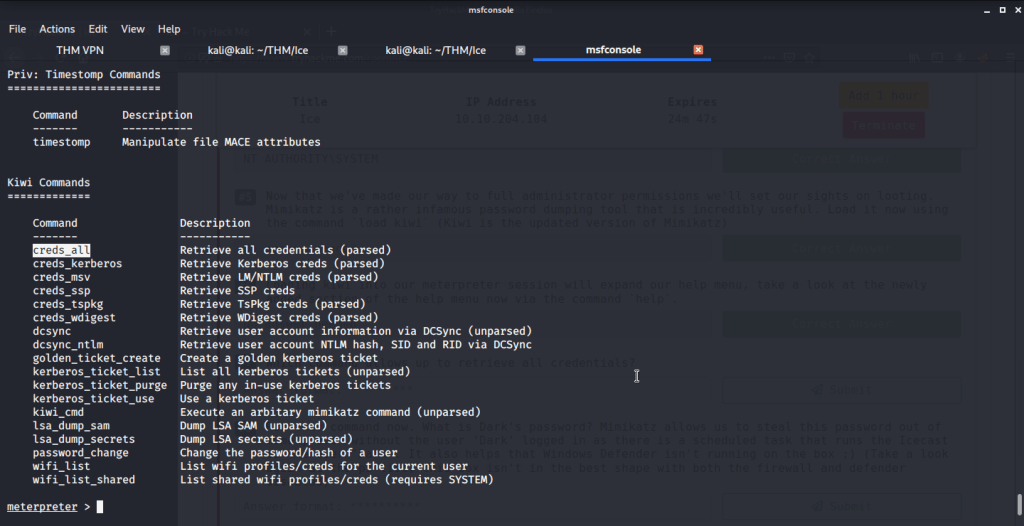Select the active msfconsole tab
Image resolution: width=1024 pixels, height=526 pixels.
pyautogui.click(x=612, y=50)
